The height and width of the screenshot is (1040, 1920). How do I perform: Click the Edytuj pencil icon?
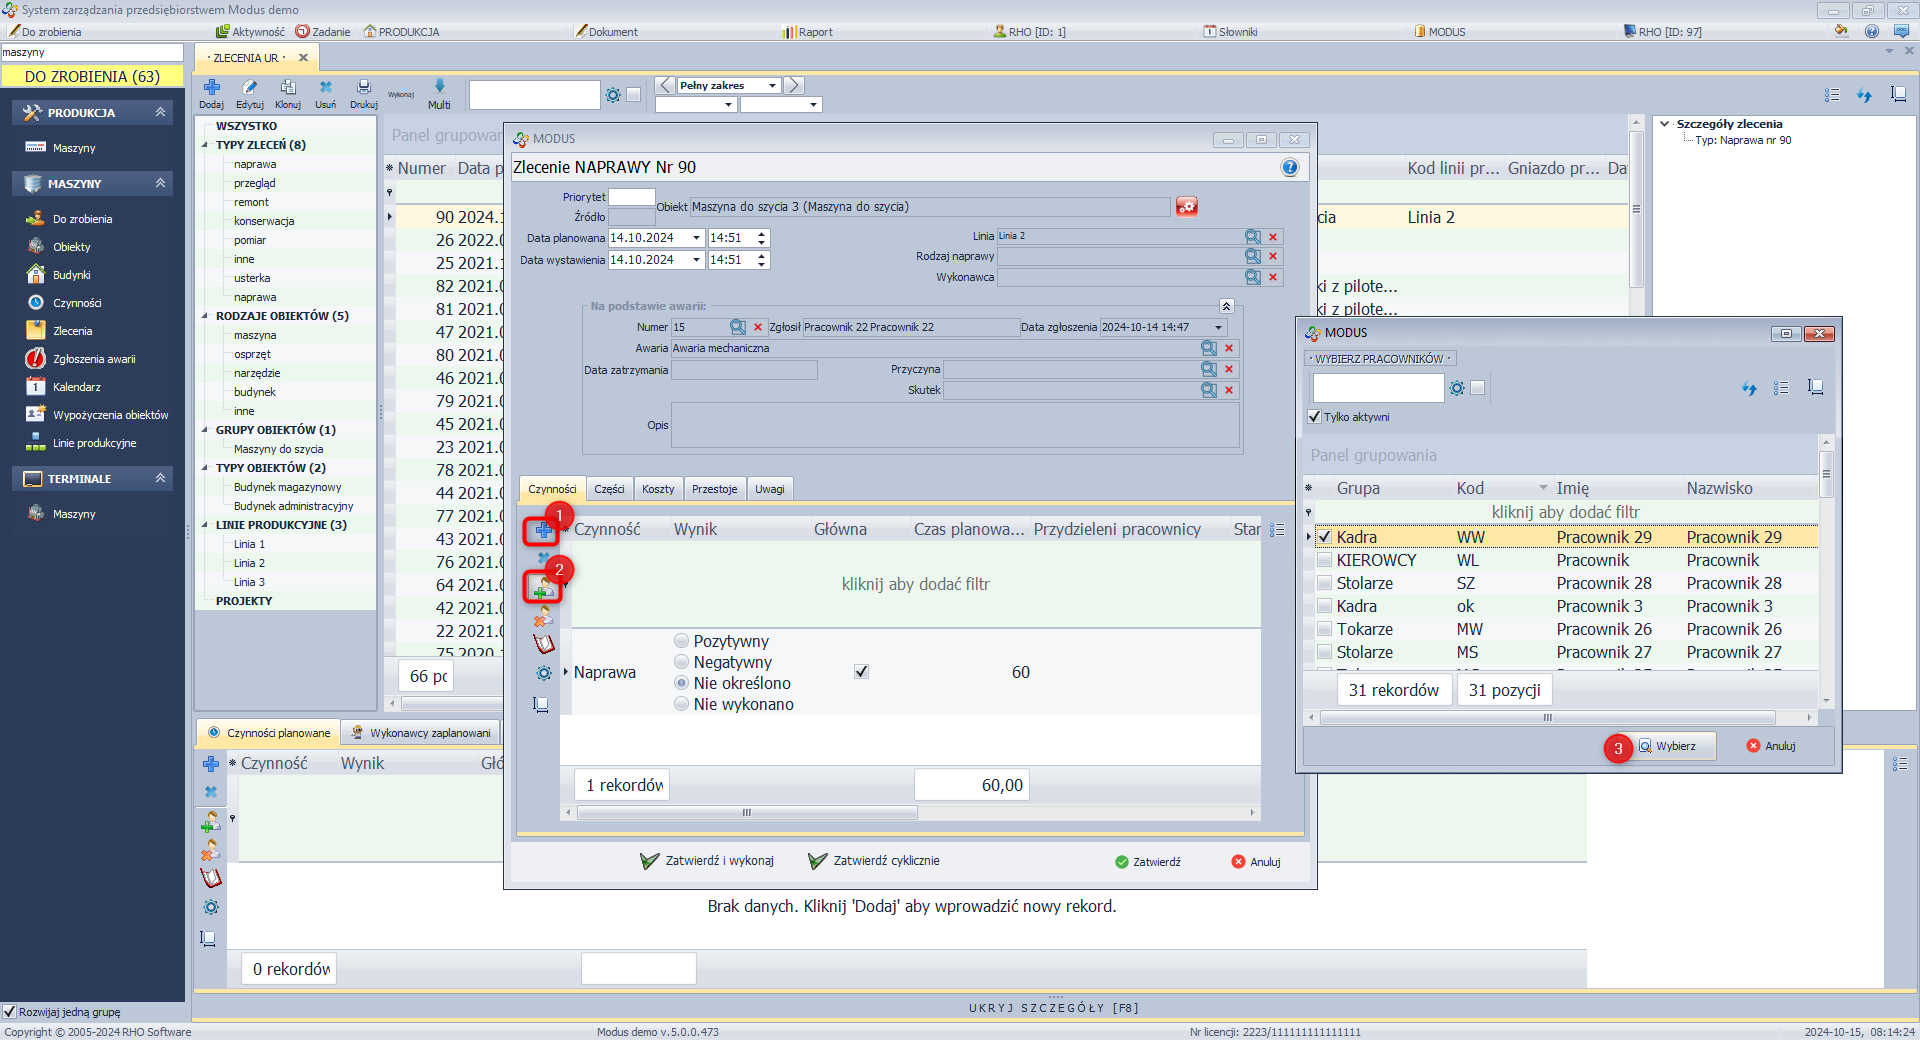pos(249,88)
